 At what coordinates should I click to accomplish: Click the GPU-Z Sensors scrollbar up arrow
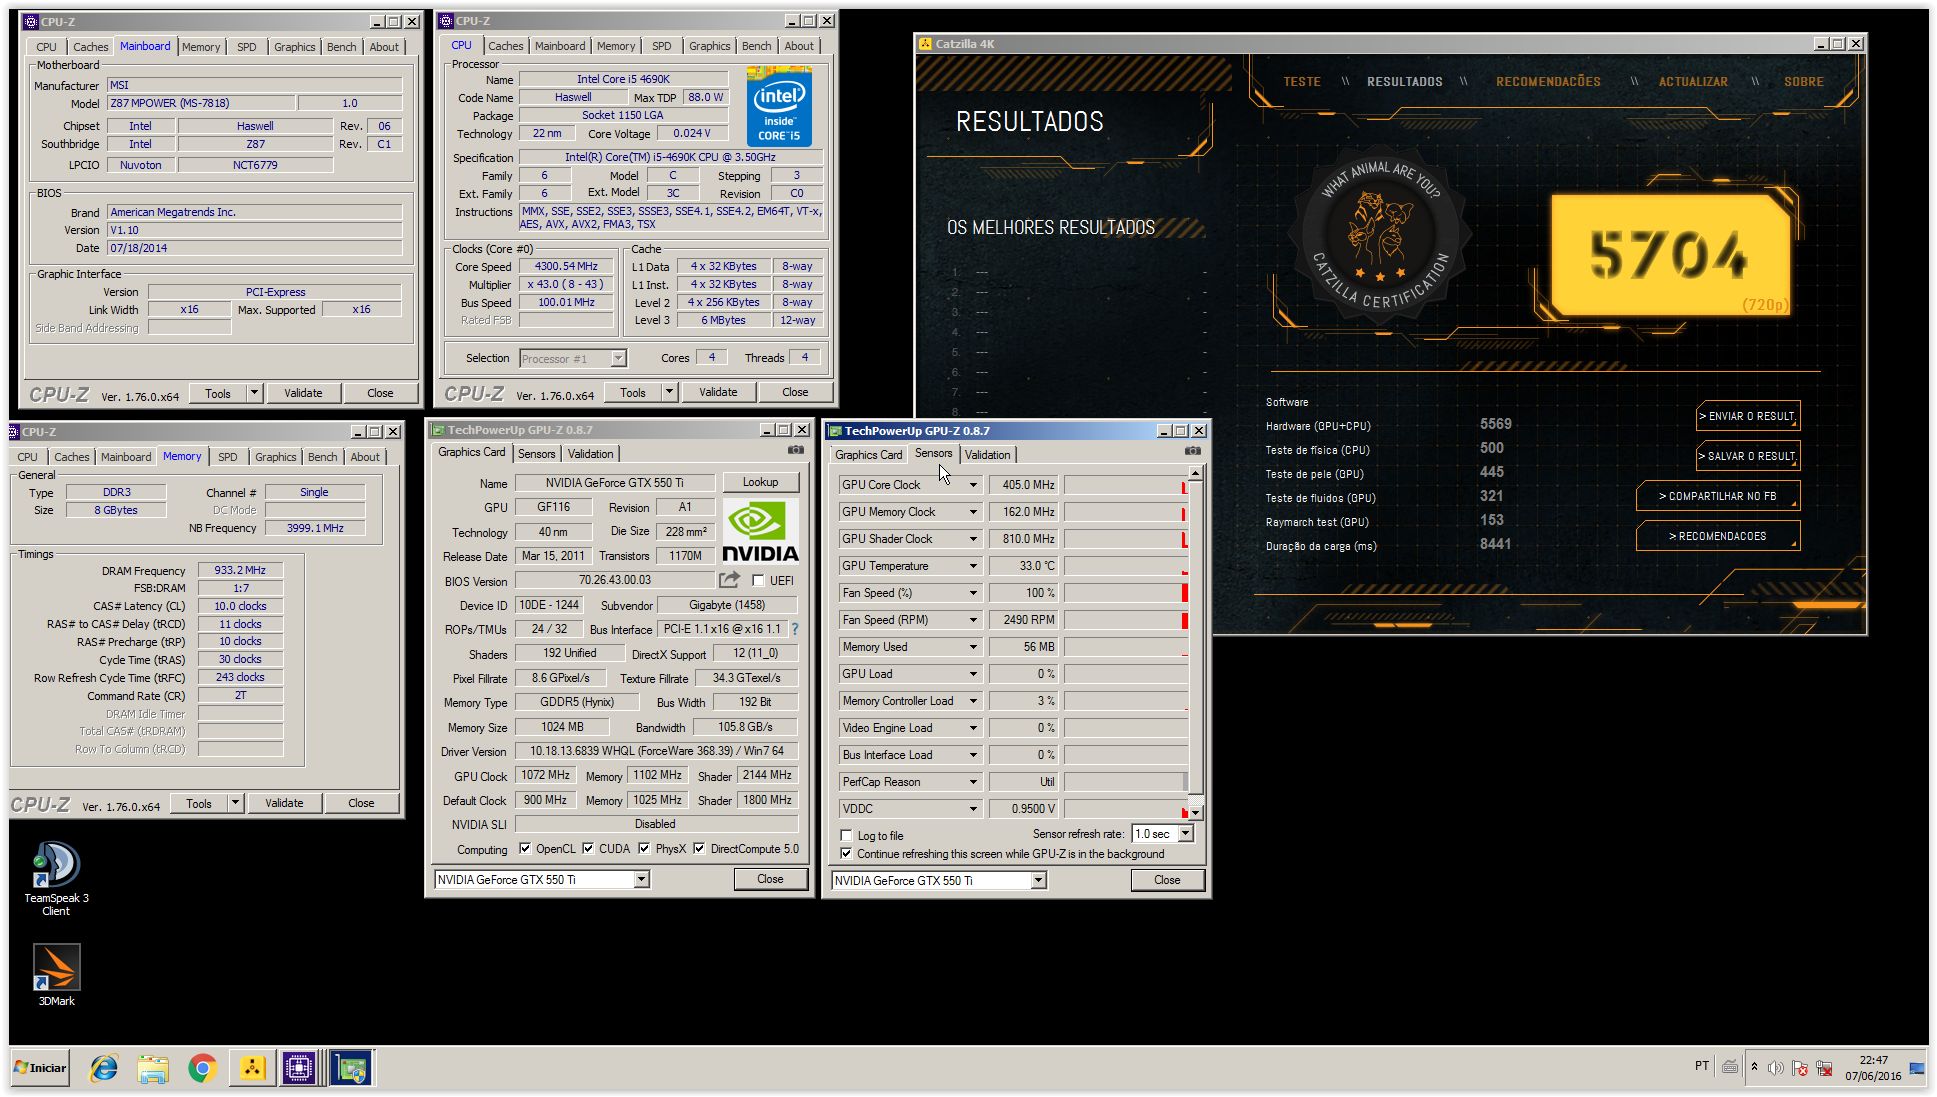click(x=1196, y=474)
